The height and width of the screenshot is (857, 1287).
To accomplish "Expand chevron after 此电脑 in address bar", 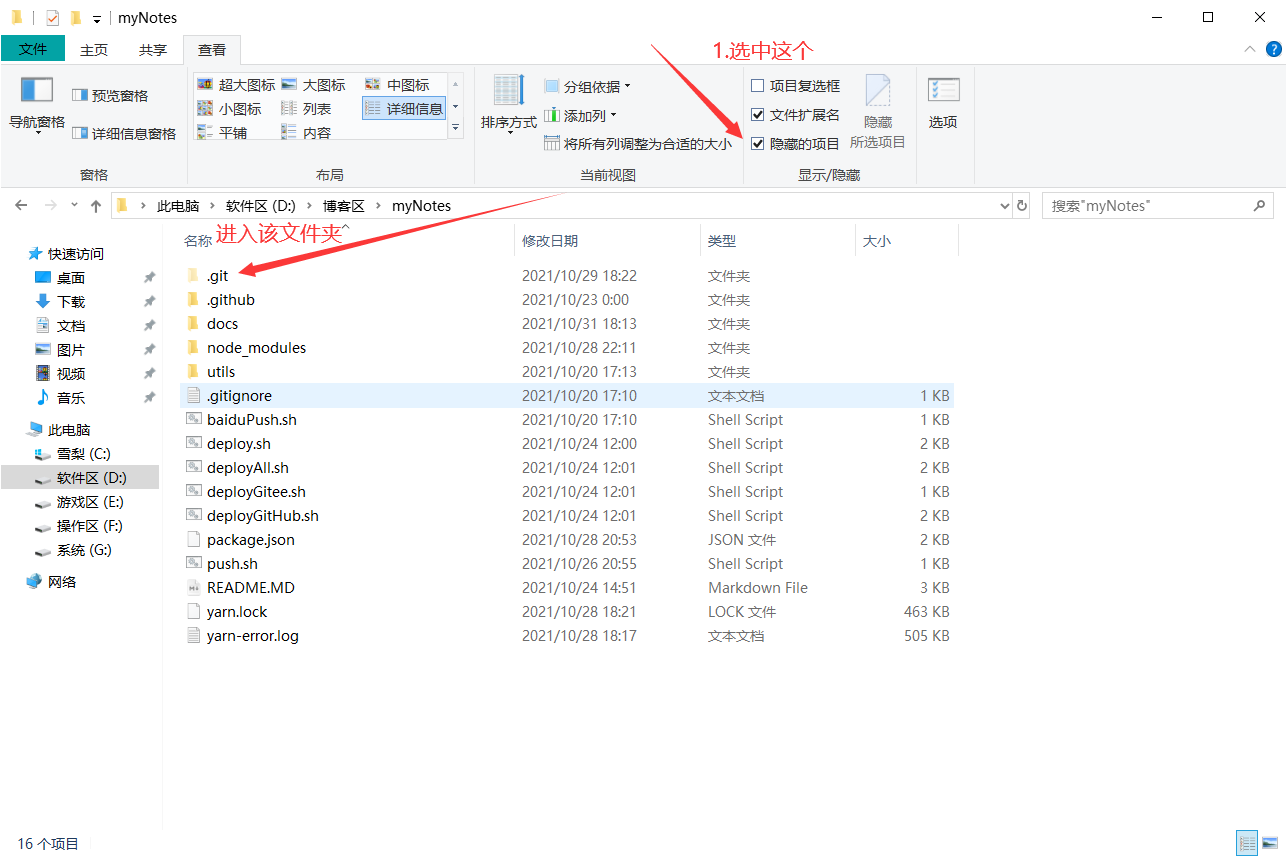I will click(x=213, y=206).
